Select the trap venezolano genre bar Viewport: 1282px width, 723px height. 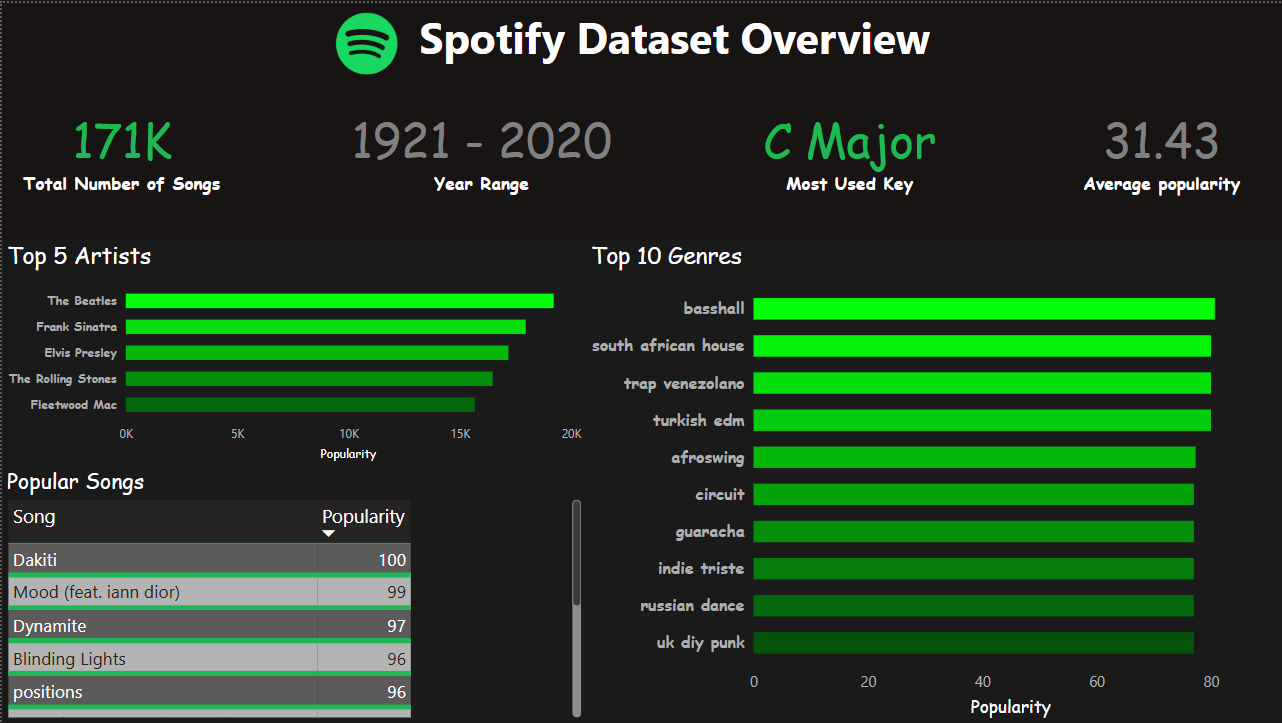tap(981, 383)
